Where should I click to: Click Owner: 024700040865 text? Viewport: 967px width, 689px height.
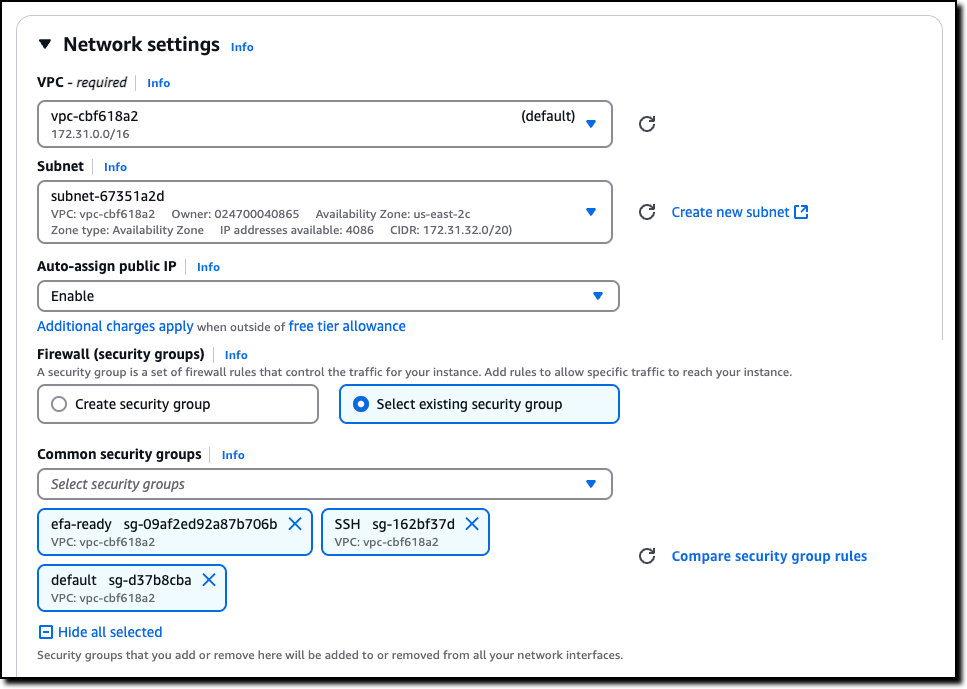(235, 214)
